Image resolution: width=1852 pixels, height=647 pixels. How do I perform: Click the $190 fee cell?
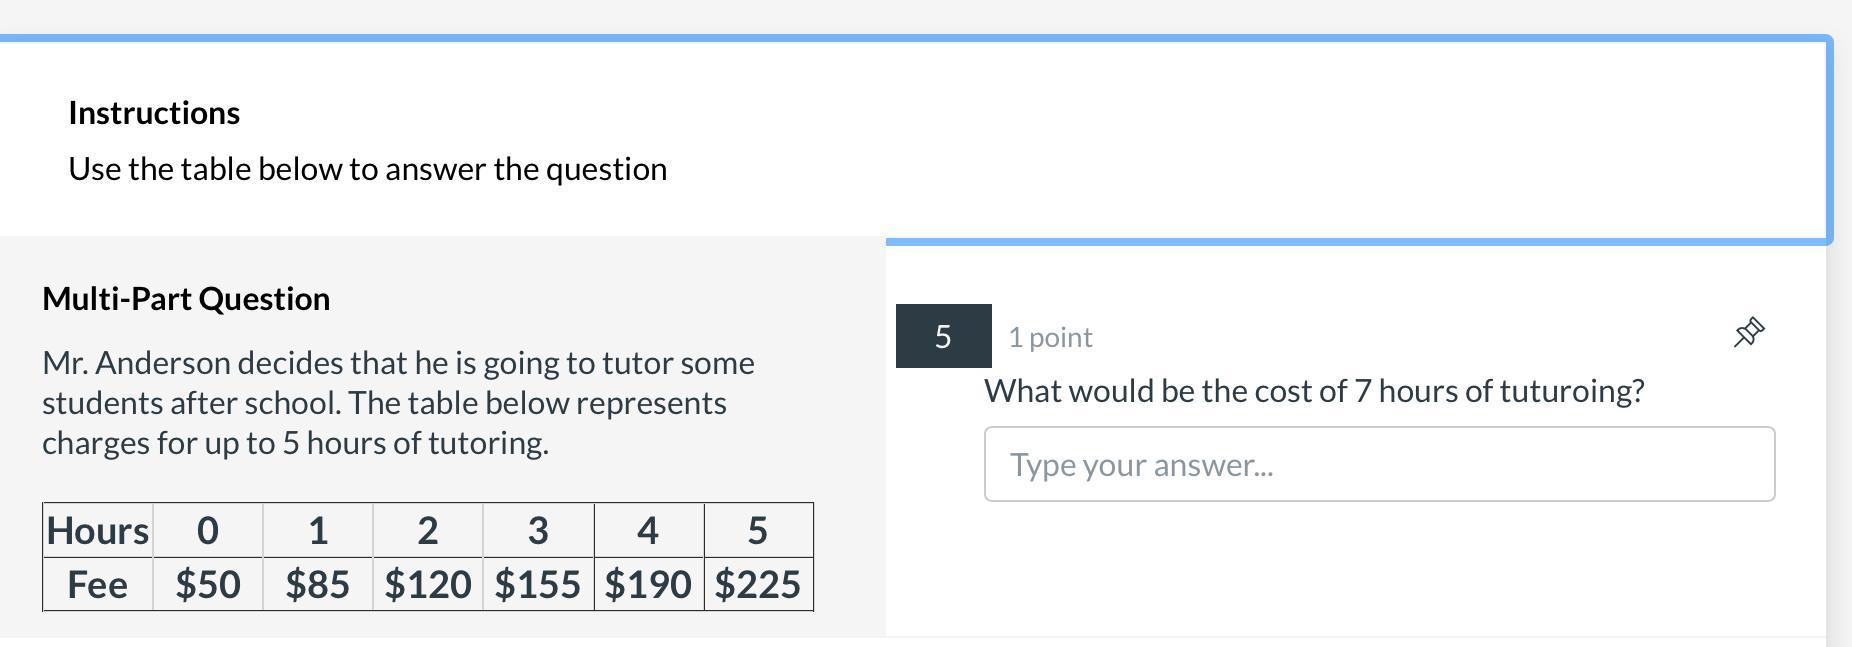pyautogui.click(x=648, y=585)
